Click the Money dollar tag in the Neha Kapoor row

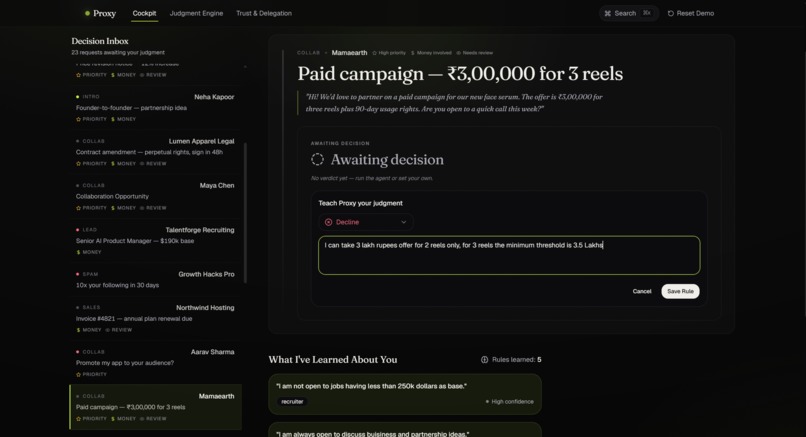(x=123, y=119)
